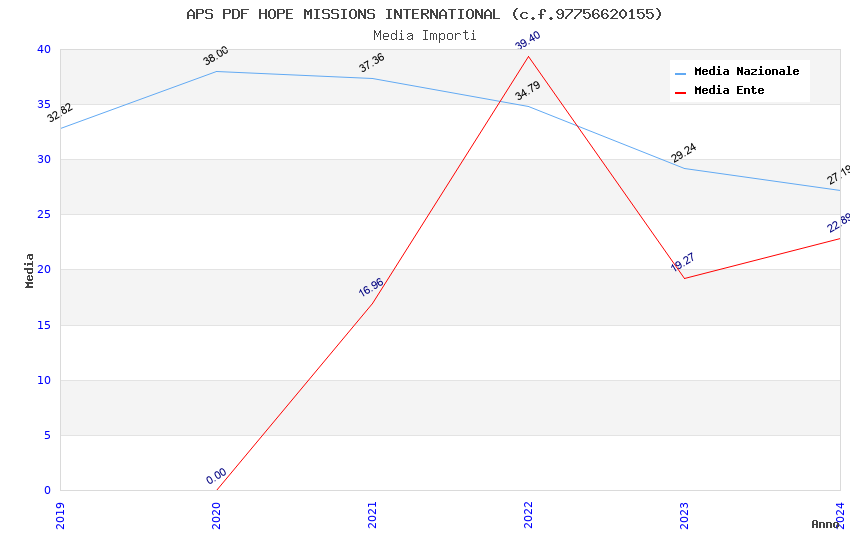This screenshot has height=550, width=850.
Task: Click the 2019 x-axis year label
Action: pos(61,516)
